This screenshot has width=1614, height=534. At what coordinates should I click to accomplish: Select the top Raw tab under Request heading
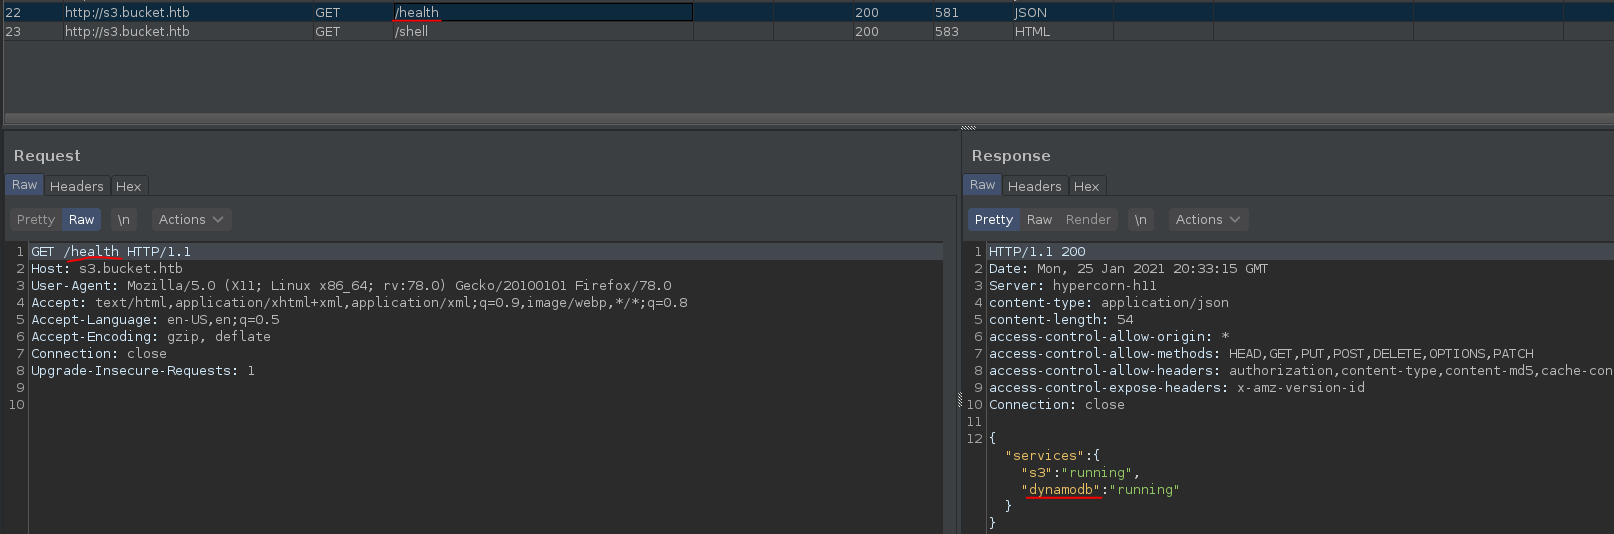tap(24, 185)
